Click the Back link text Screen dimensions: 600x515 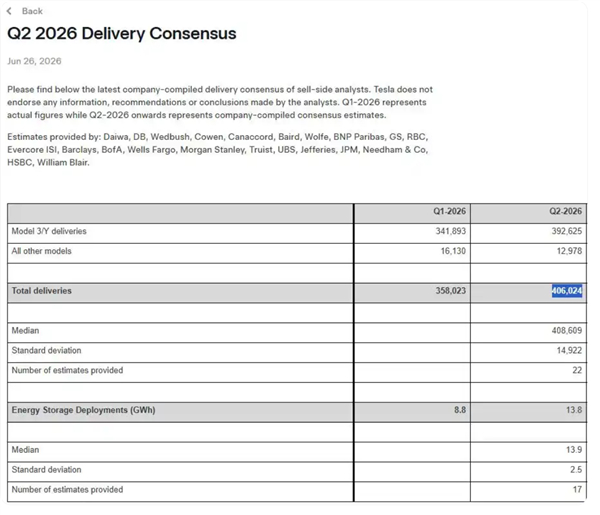(x=32, y=11)
